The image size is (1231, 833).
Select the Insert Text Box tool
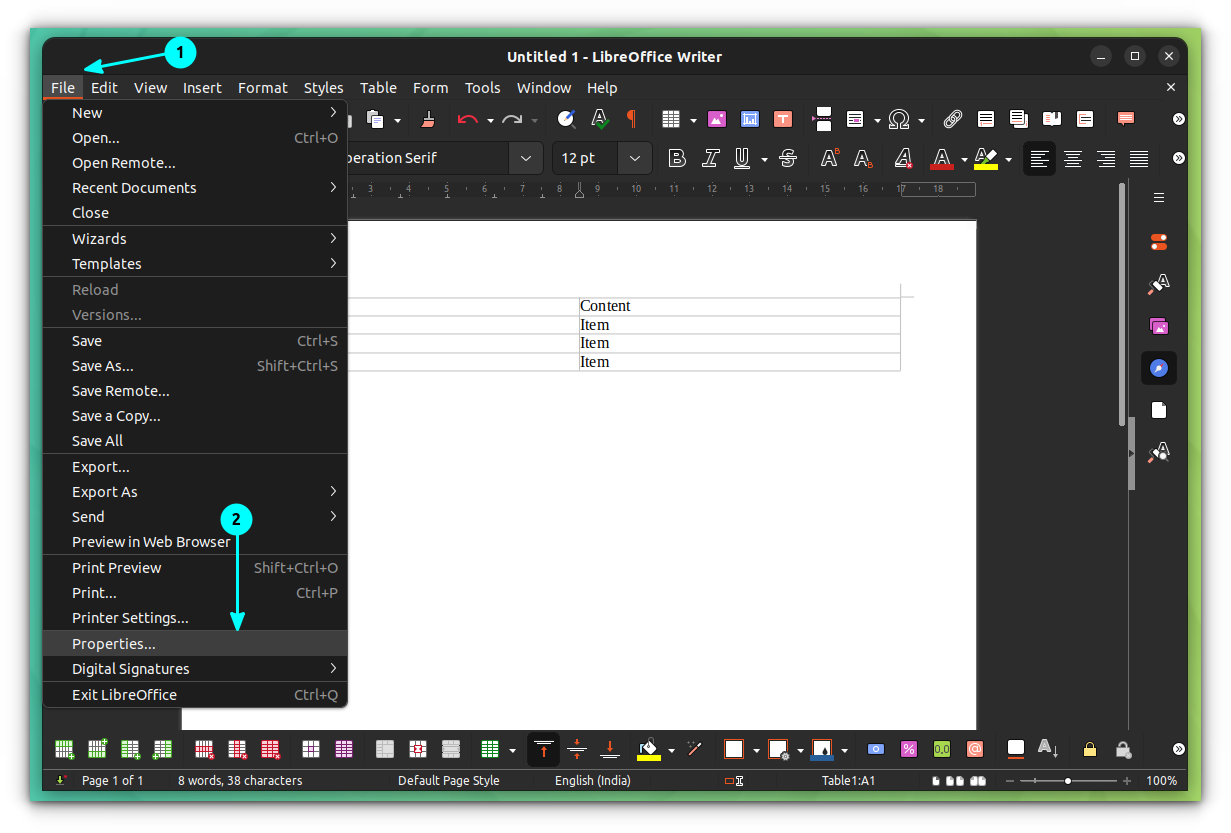[782, 120]
